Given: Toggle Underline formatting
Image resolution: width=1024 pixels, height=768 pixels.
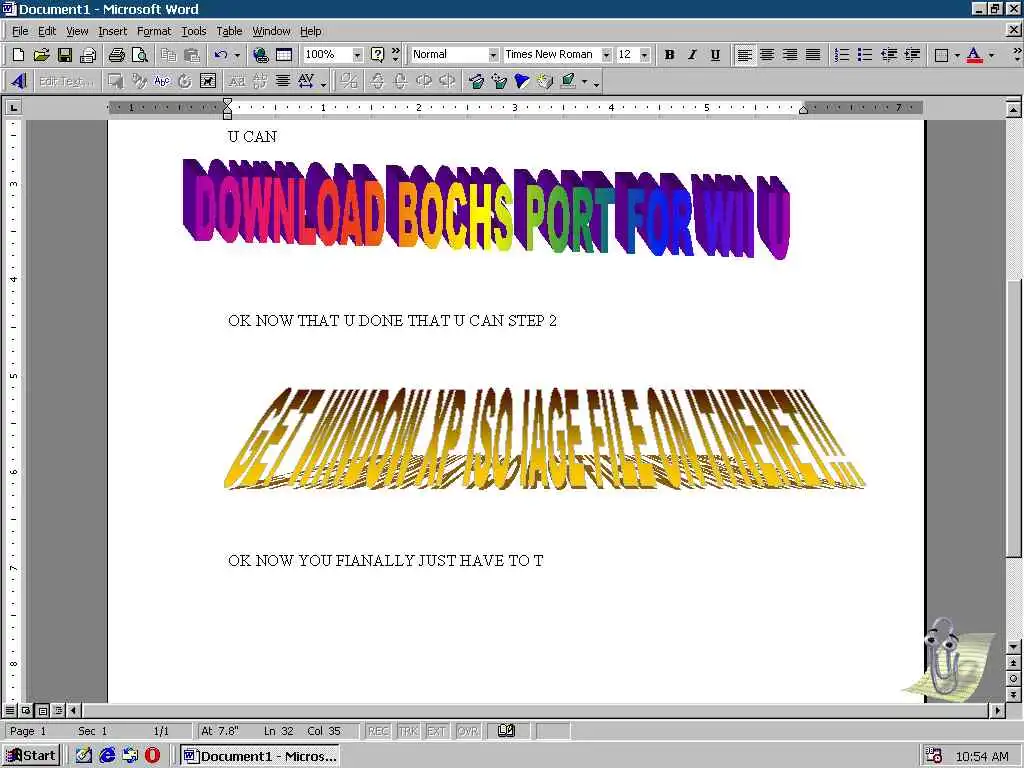Looking at the screenshot, I should (716, 55).
